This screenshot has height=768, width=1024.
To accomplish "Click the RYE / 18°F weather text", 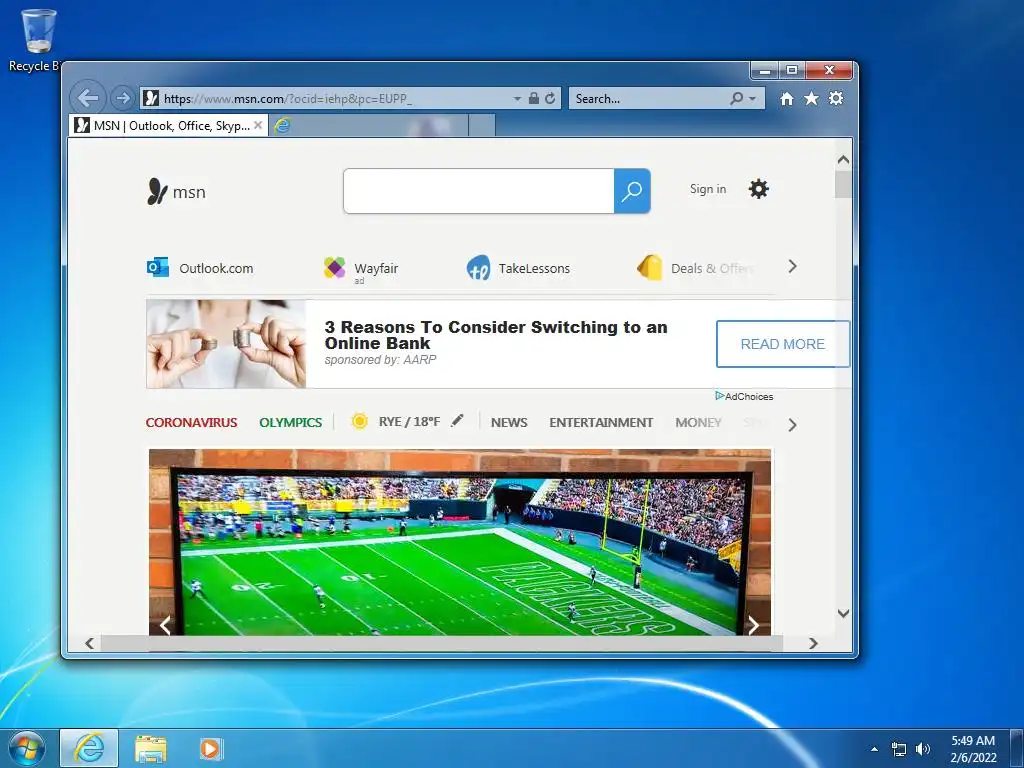I will point(409,422).
